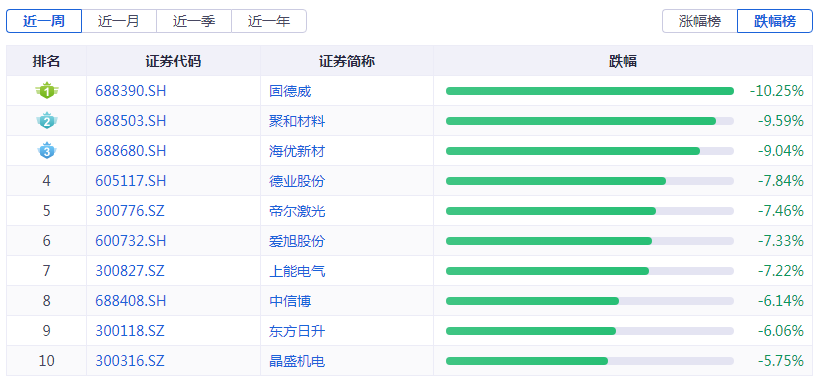
Task: Click the 中信博 decline bar
Action: pyautogui.click(x=590, y=301)
